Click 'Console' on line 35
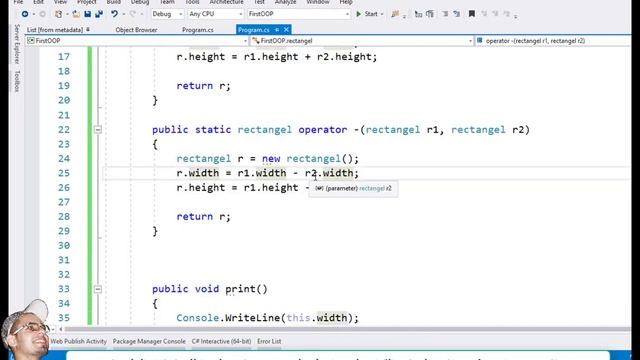The height and width of the screenshot is (360, 640). click(198, 318)
